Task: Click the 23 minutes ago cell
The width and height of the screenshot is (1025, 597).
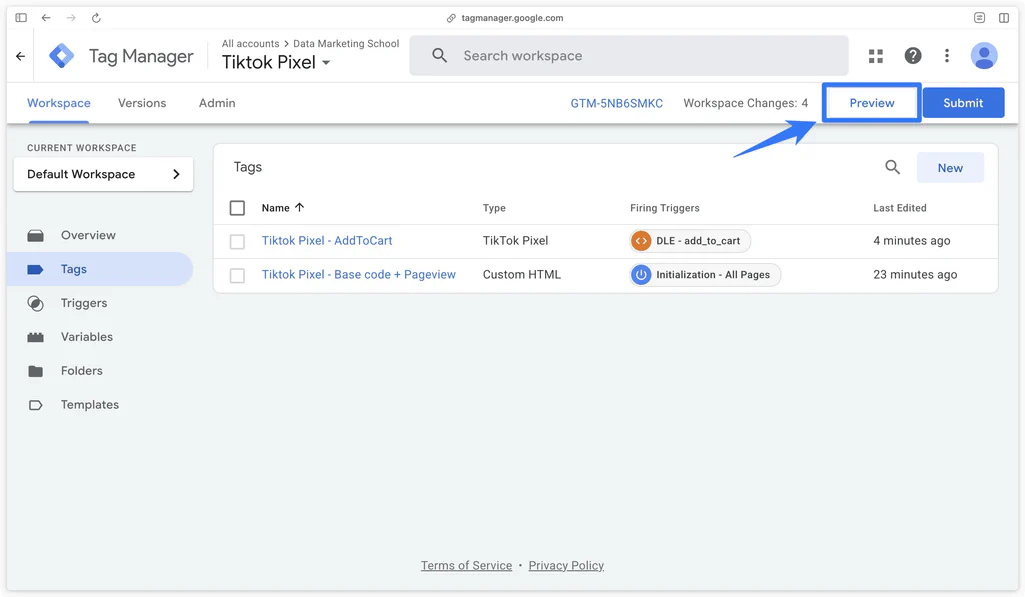Action: click(x=915, y=275)
